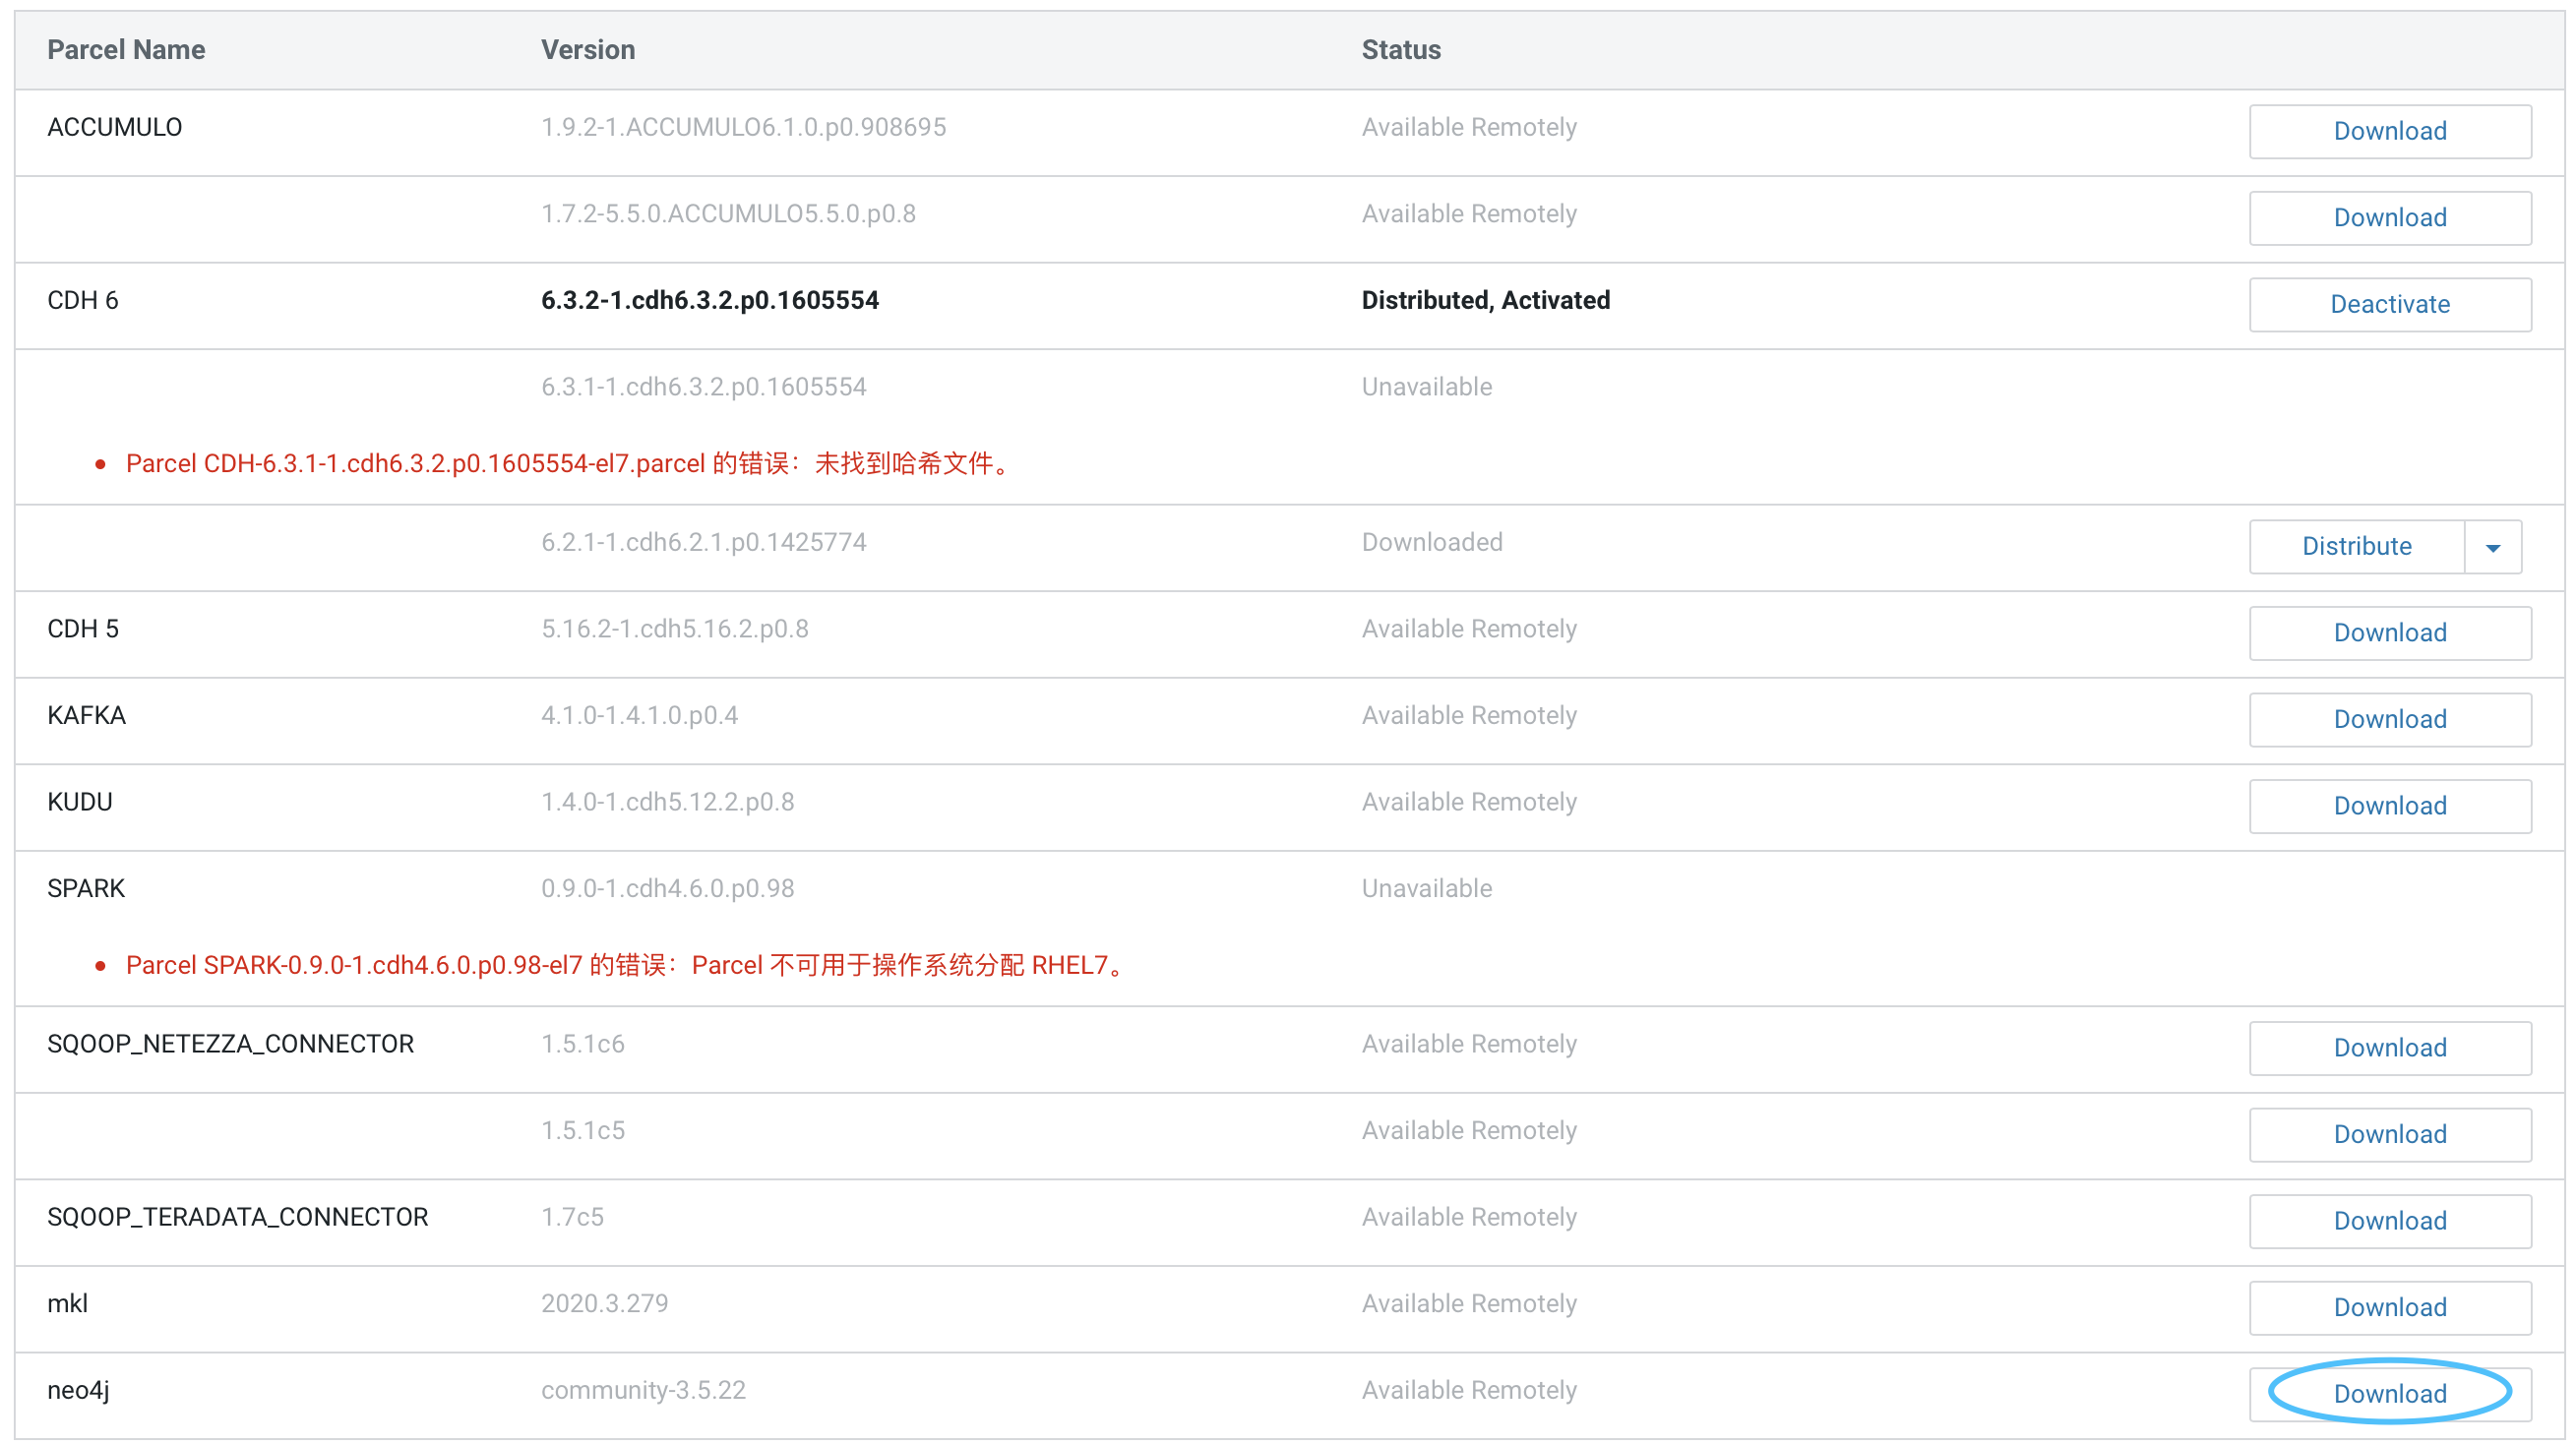Viewport: 2576px width, 1444px height.
Task: Download the KUDU 1.4.0 parcel
Action: click(2389, 806)
